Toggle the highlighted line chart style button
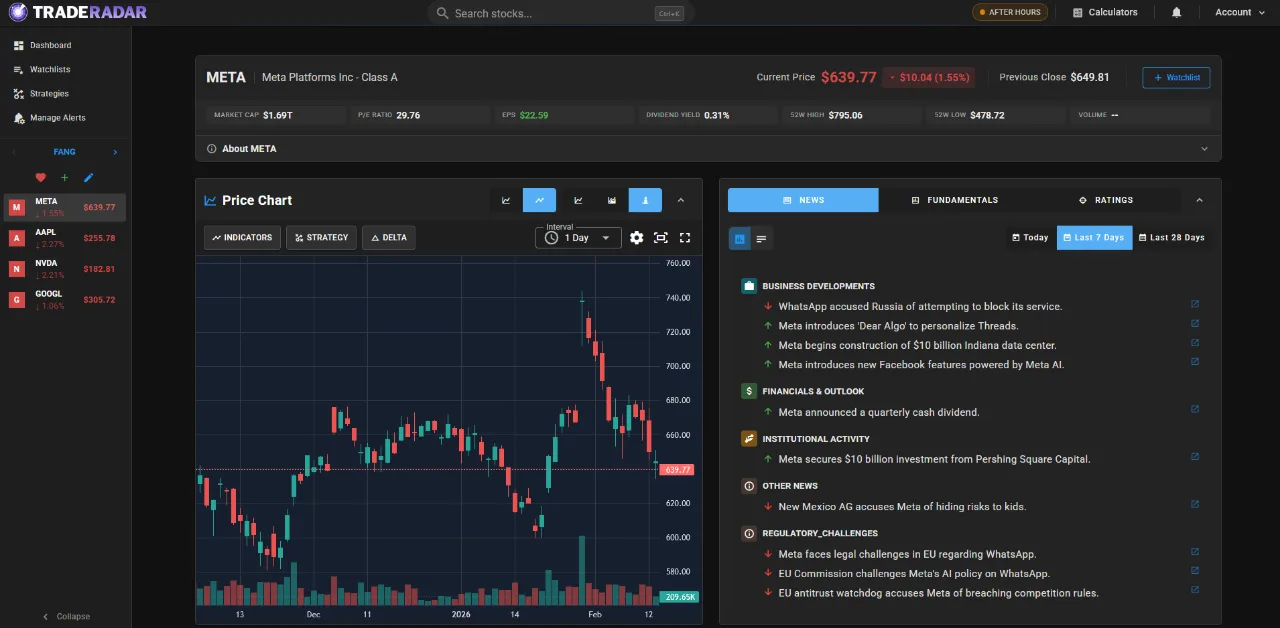 [539, 200]
